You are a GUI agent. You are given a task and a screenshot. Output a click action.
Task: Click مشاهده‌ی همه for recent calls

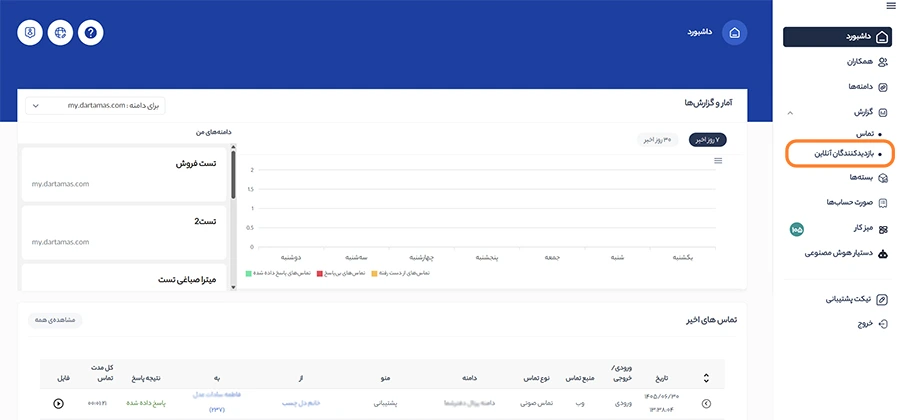point(55,321)
